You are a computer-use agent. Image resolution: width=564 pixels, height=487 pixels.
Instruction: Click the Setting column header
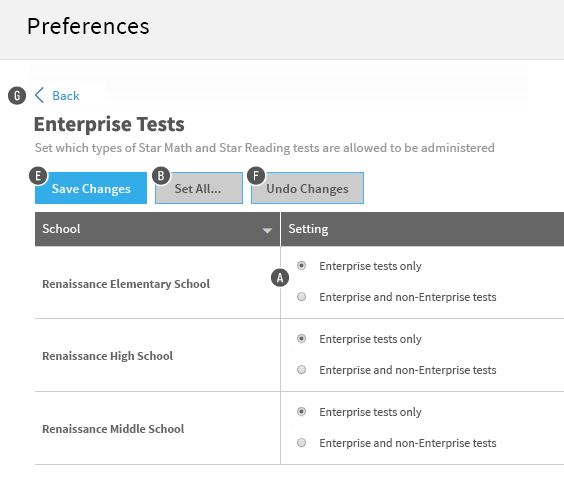click(x=422, y=229)
